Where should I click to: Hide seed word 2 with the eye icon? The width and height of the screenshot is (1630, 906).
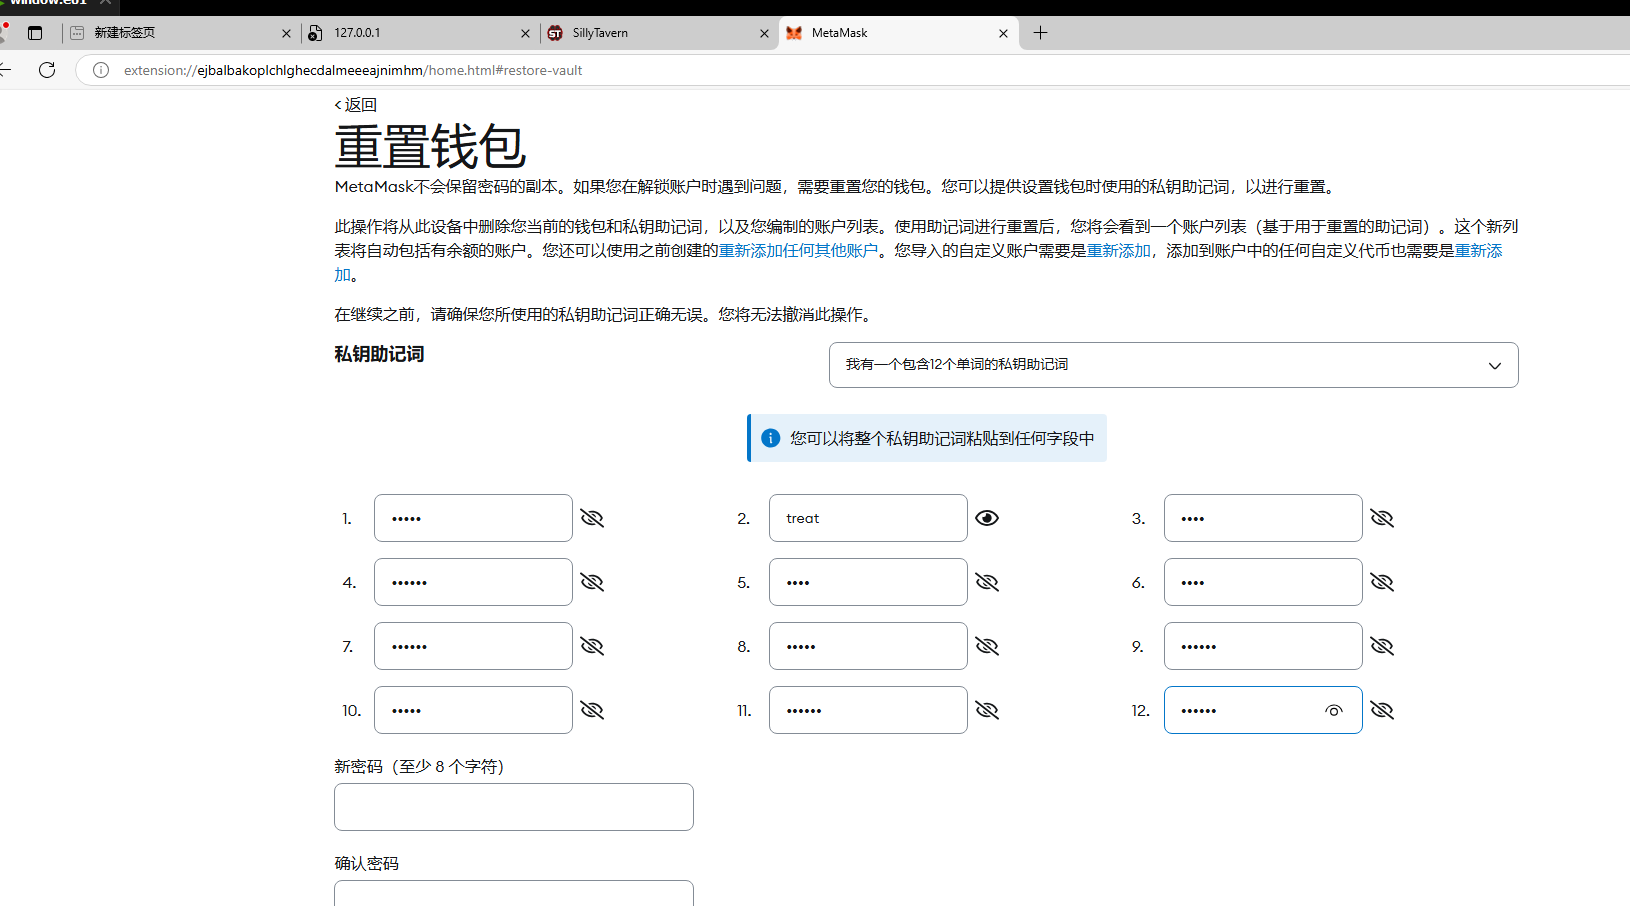pos(987,518)
